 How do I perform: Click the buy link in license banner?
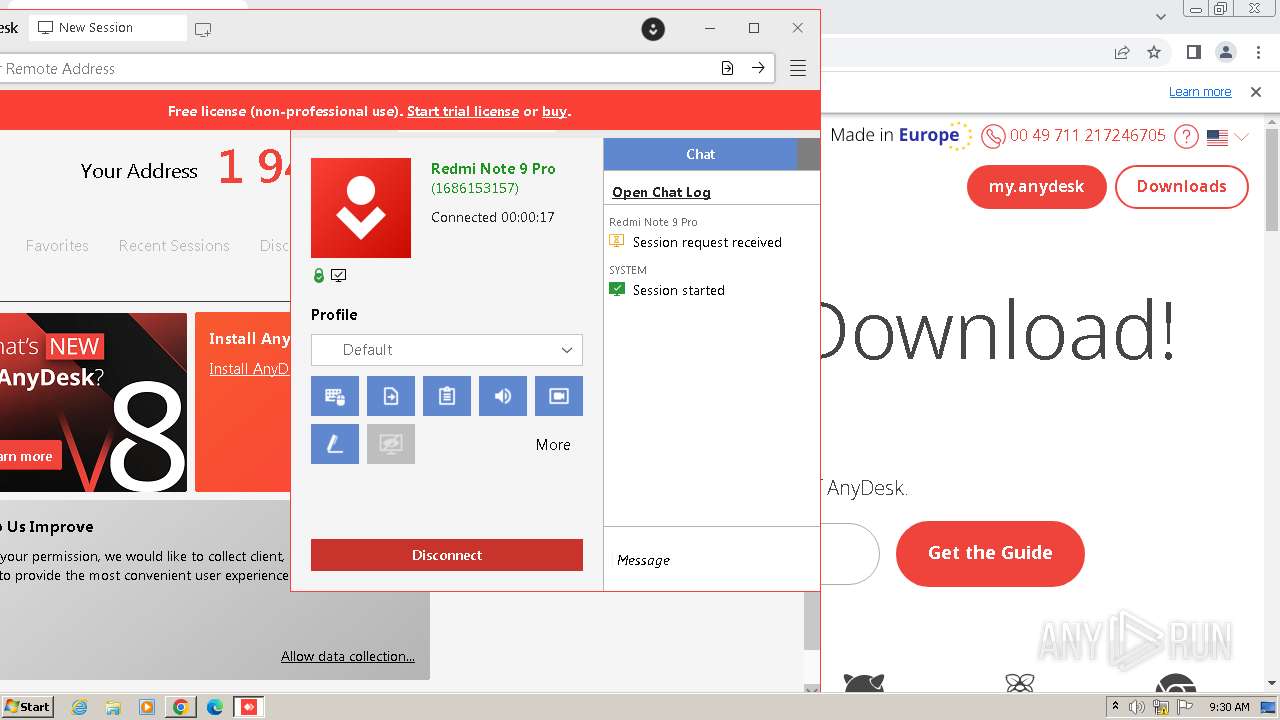554,111
